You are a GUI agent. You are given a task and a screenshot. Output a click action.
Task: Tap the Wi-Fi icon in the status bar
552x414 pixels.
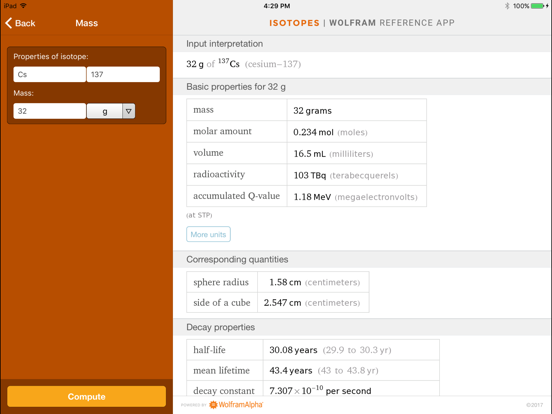click(23, 6)
